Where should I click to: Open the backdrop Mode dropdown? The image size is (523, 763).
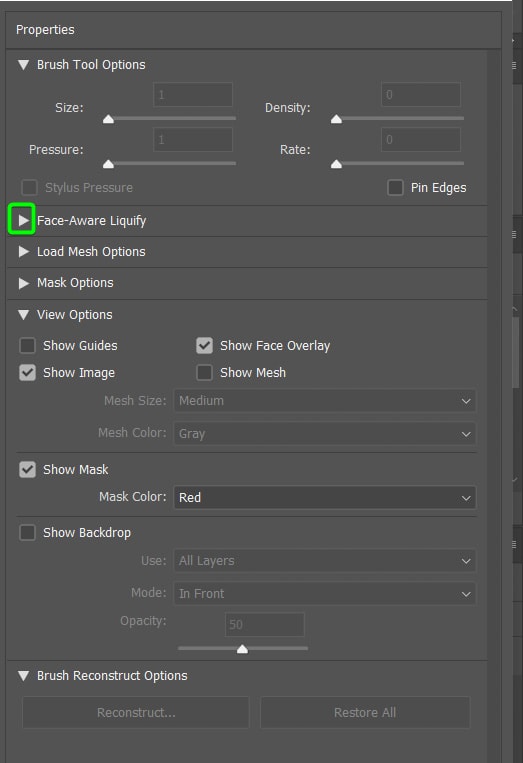(325, 594)
